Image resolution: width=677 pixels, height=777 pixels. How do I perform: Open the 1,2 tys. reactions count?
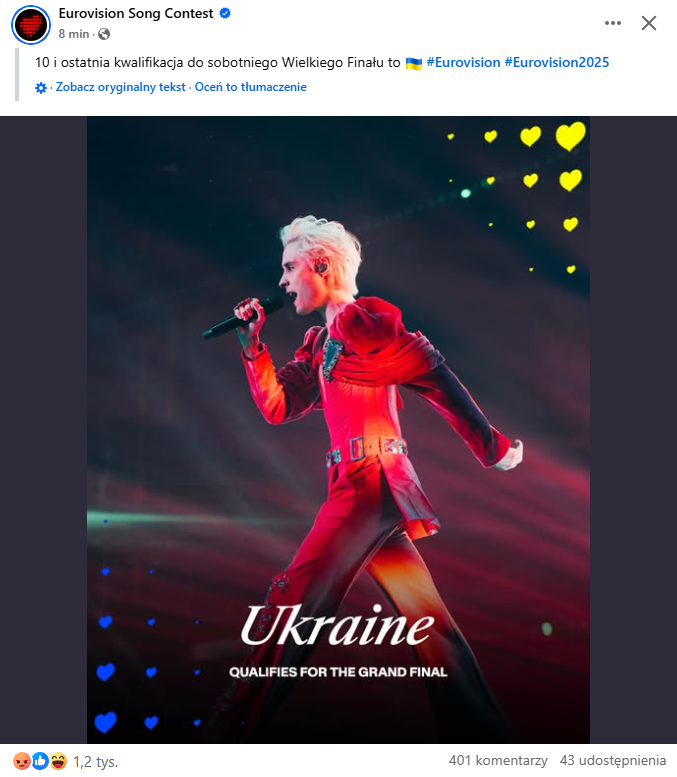[96, 761]
